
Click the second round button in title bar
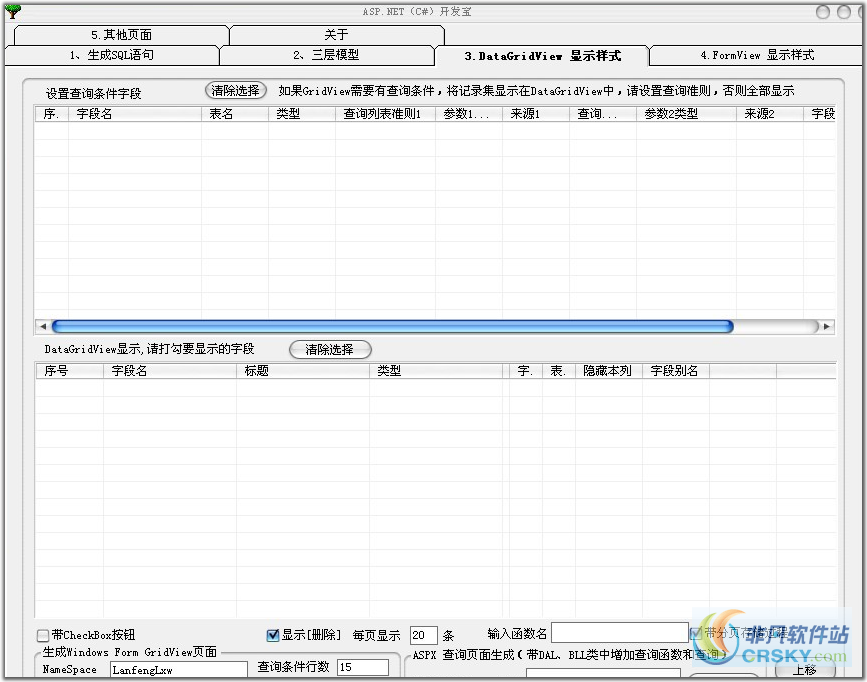pyautogui.click(x=844, y=12)
